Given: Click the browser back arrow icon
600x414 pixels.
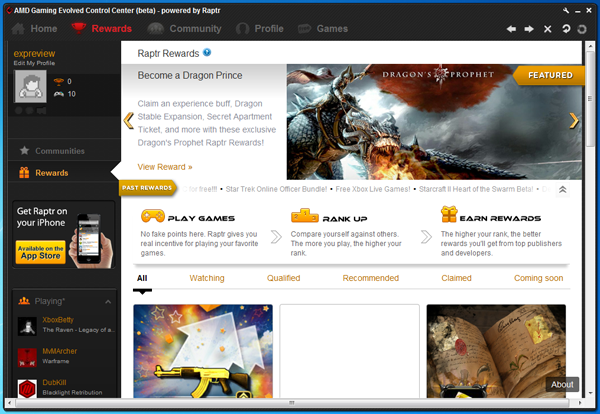Looking at the screenshot, I should (512, 29).
